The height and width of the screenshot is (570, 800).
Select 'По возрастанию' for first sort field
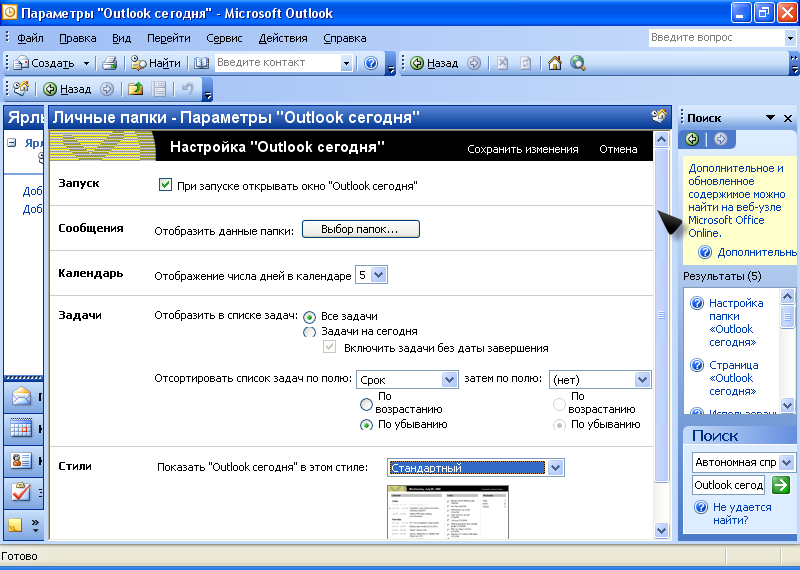click(366, 404)
